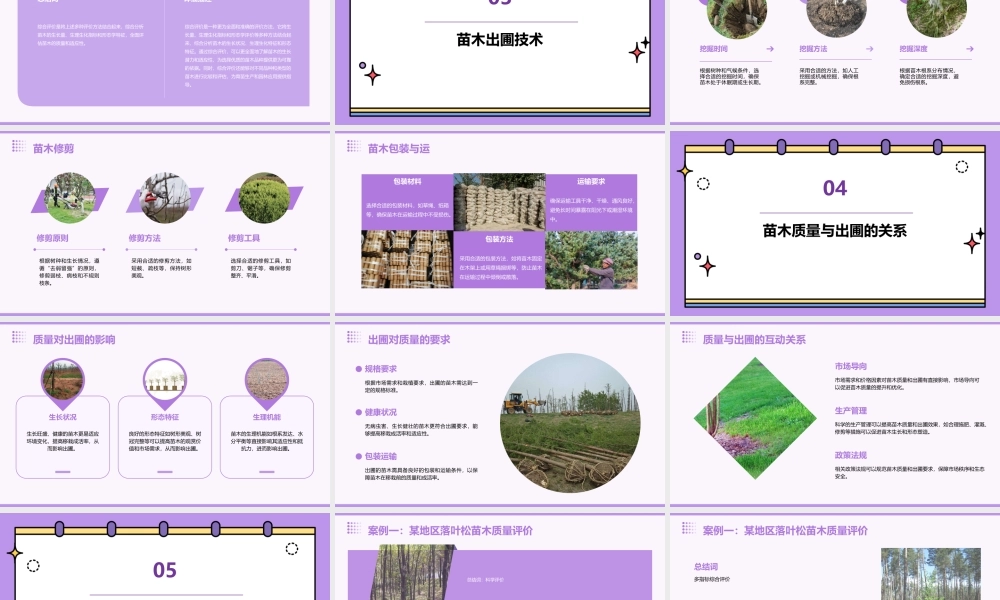Screen dimensions: 1000x600
Task: Select the 修剪原则 heading
Action: (x=52, y=238)
